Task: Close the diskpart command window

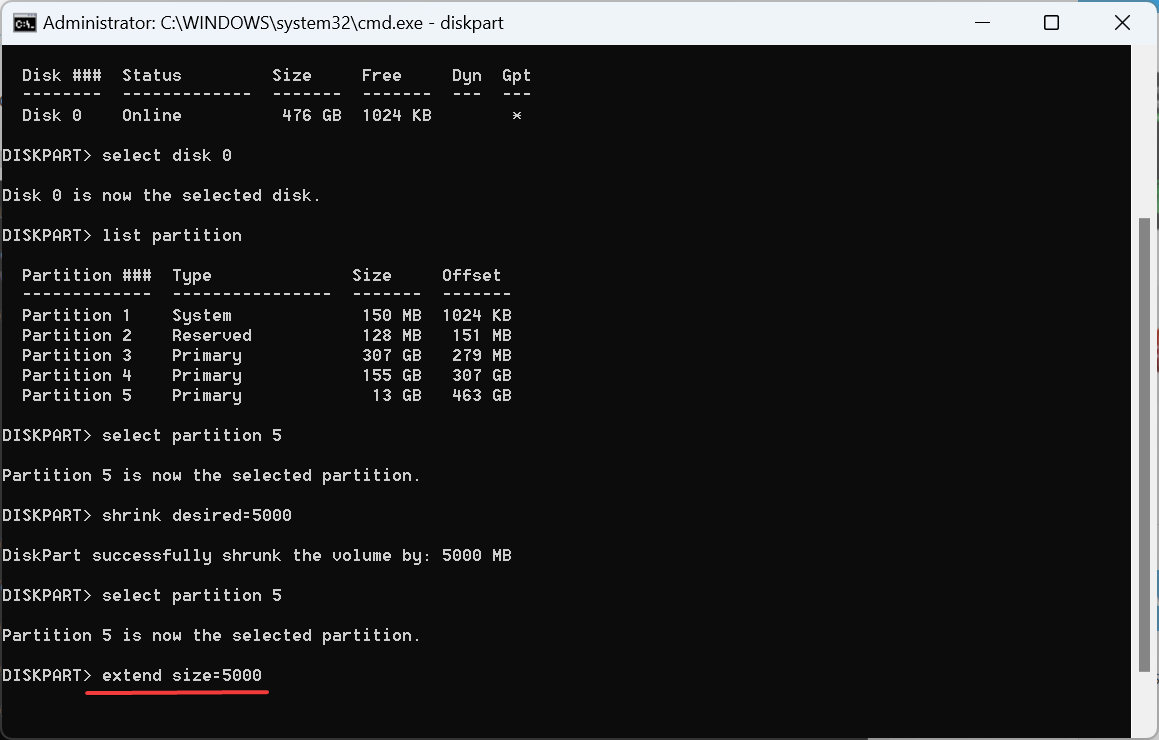Action: click(1122, 23)
